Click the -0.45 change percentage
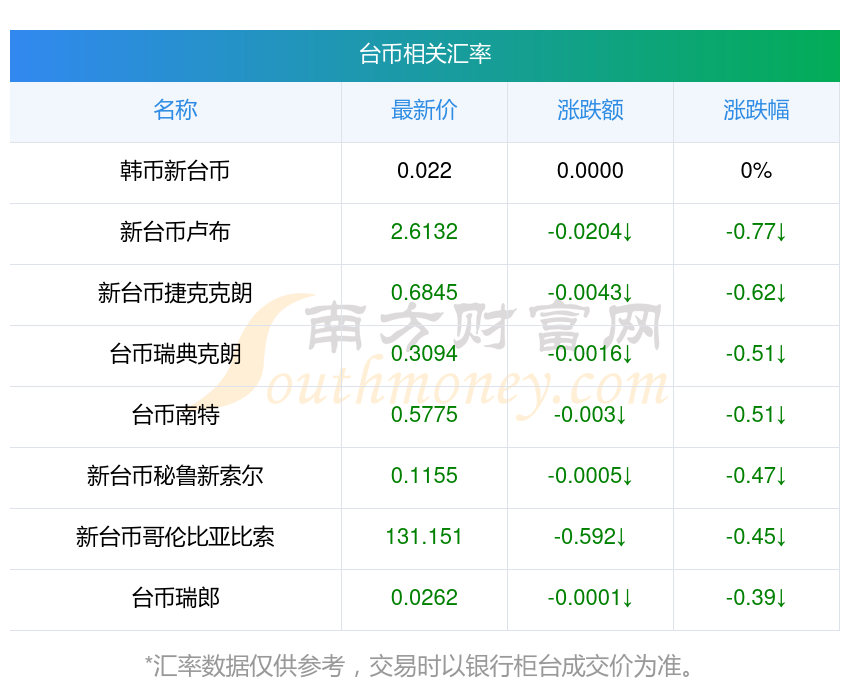The width and height of the screenshot is (850, 698). coord(756,537)
